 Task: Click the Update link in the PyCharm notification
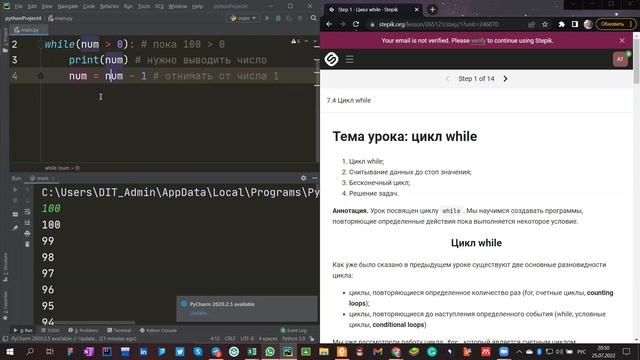coord(198,313)
